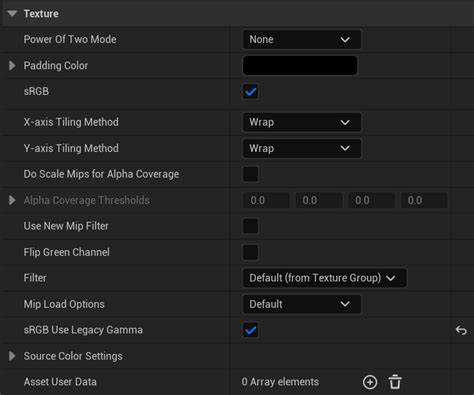This screenshot has height=395, width=474.
Task: Open the Power Of Two Mode dropdown
Action: point(302,39)
